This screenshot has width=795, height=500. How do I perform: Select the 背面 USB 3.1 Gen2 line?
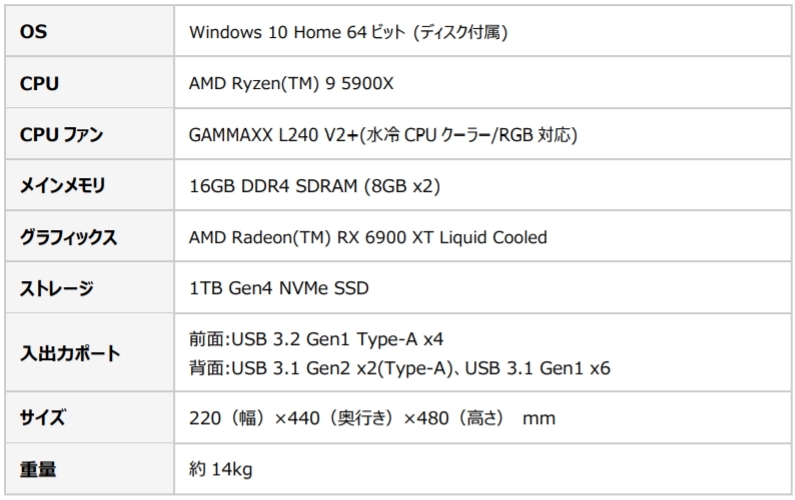click(399, 368)
